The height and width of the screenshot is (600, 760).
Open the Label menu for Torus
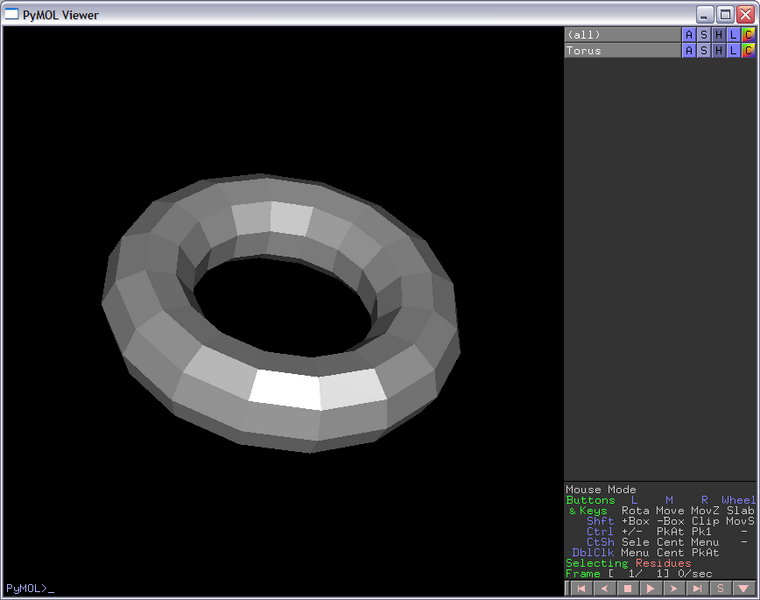733,51
